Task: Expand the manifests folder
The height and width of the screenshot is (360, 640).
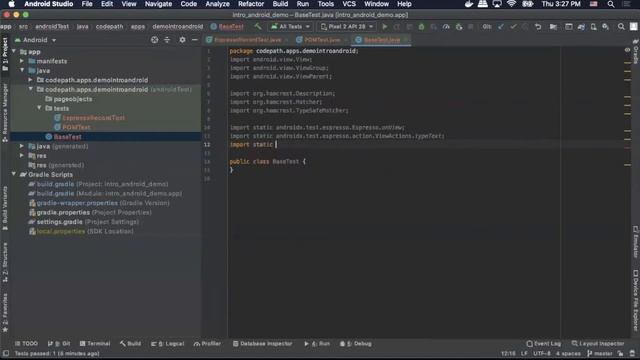Action: pyautogui.click(x=22, y=61)
